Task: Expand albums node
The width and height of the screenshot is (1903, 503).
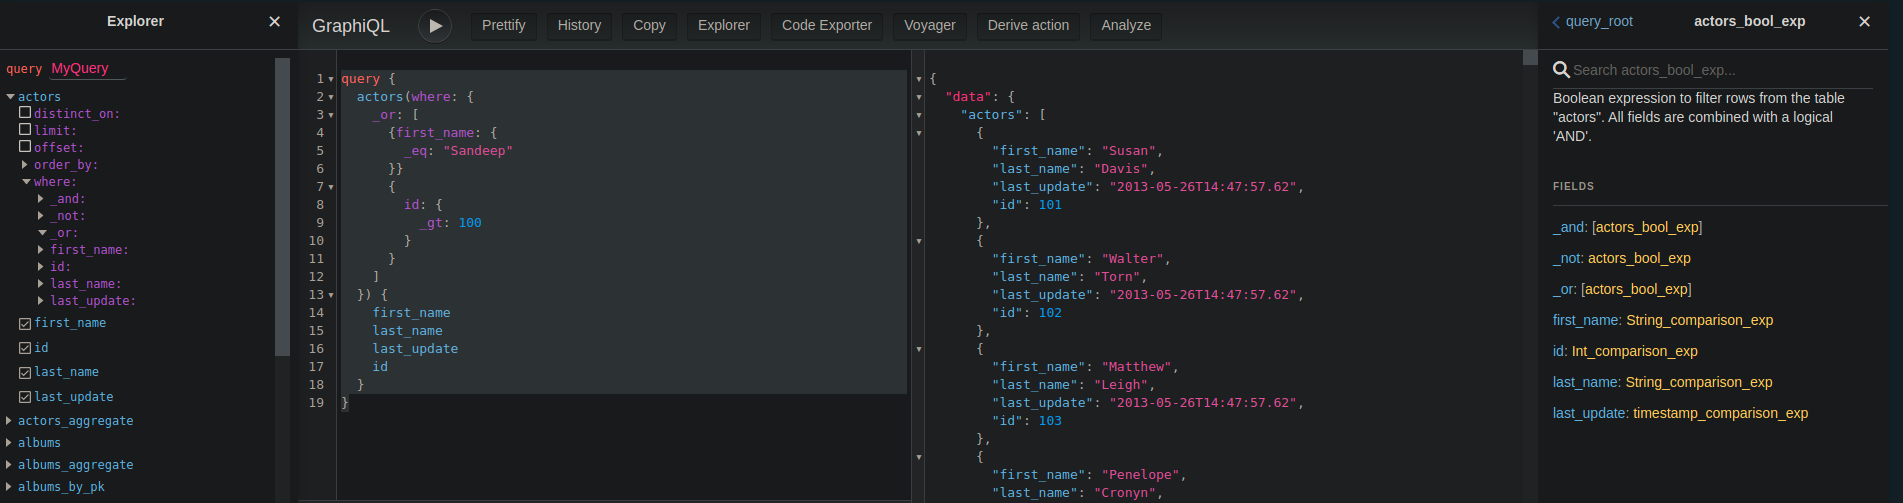Action: [9, 443]
